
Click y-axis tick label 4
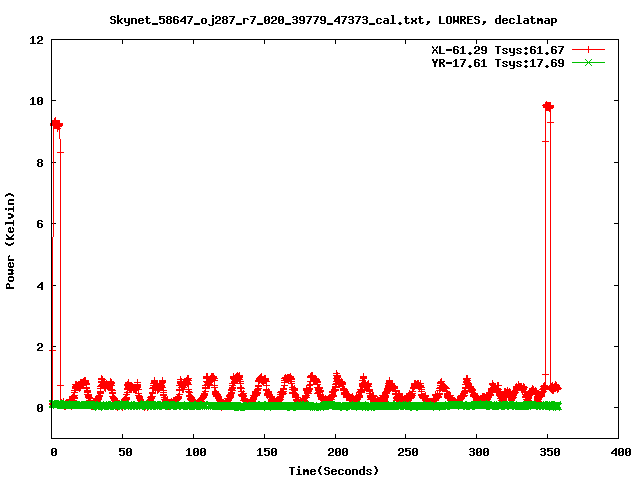pyautogui.click(x=40, y=286)
